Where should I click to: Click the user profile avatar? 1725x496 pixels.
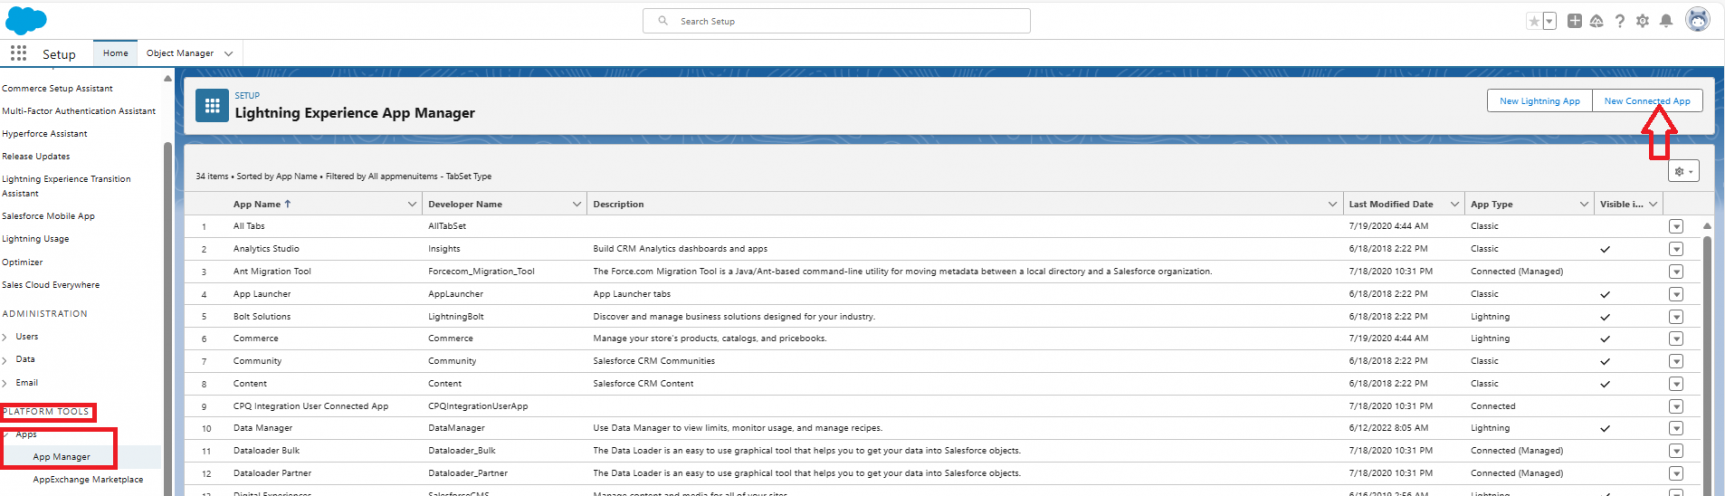pyautogui.click(x=1698, y=20)
